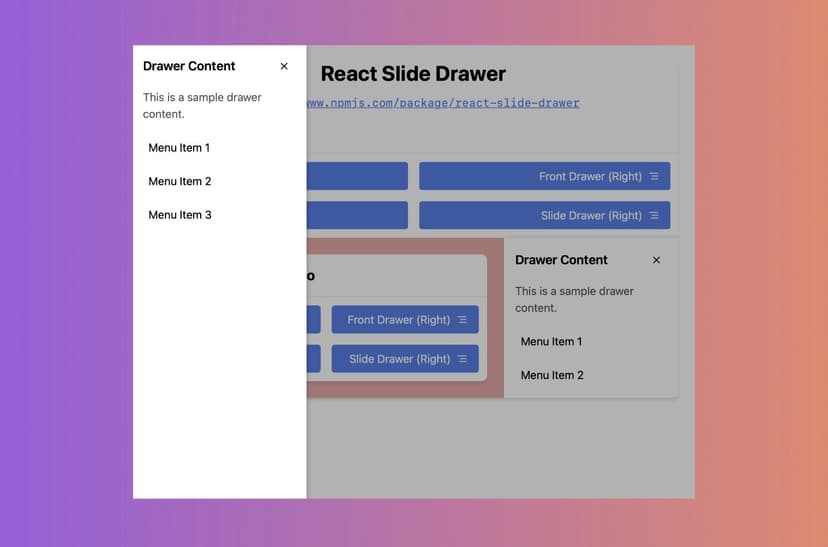Open the npmjs react-slide-drawer package link

pos(444,103)
